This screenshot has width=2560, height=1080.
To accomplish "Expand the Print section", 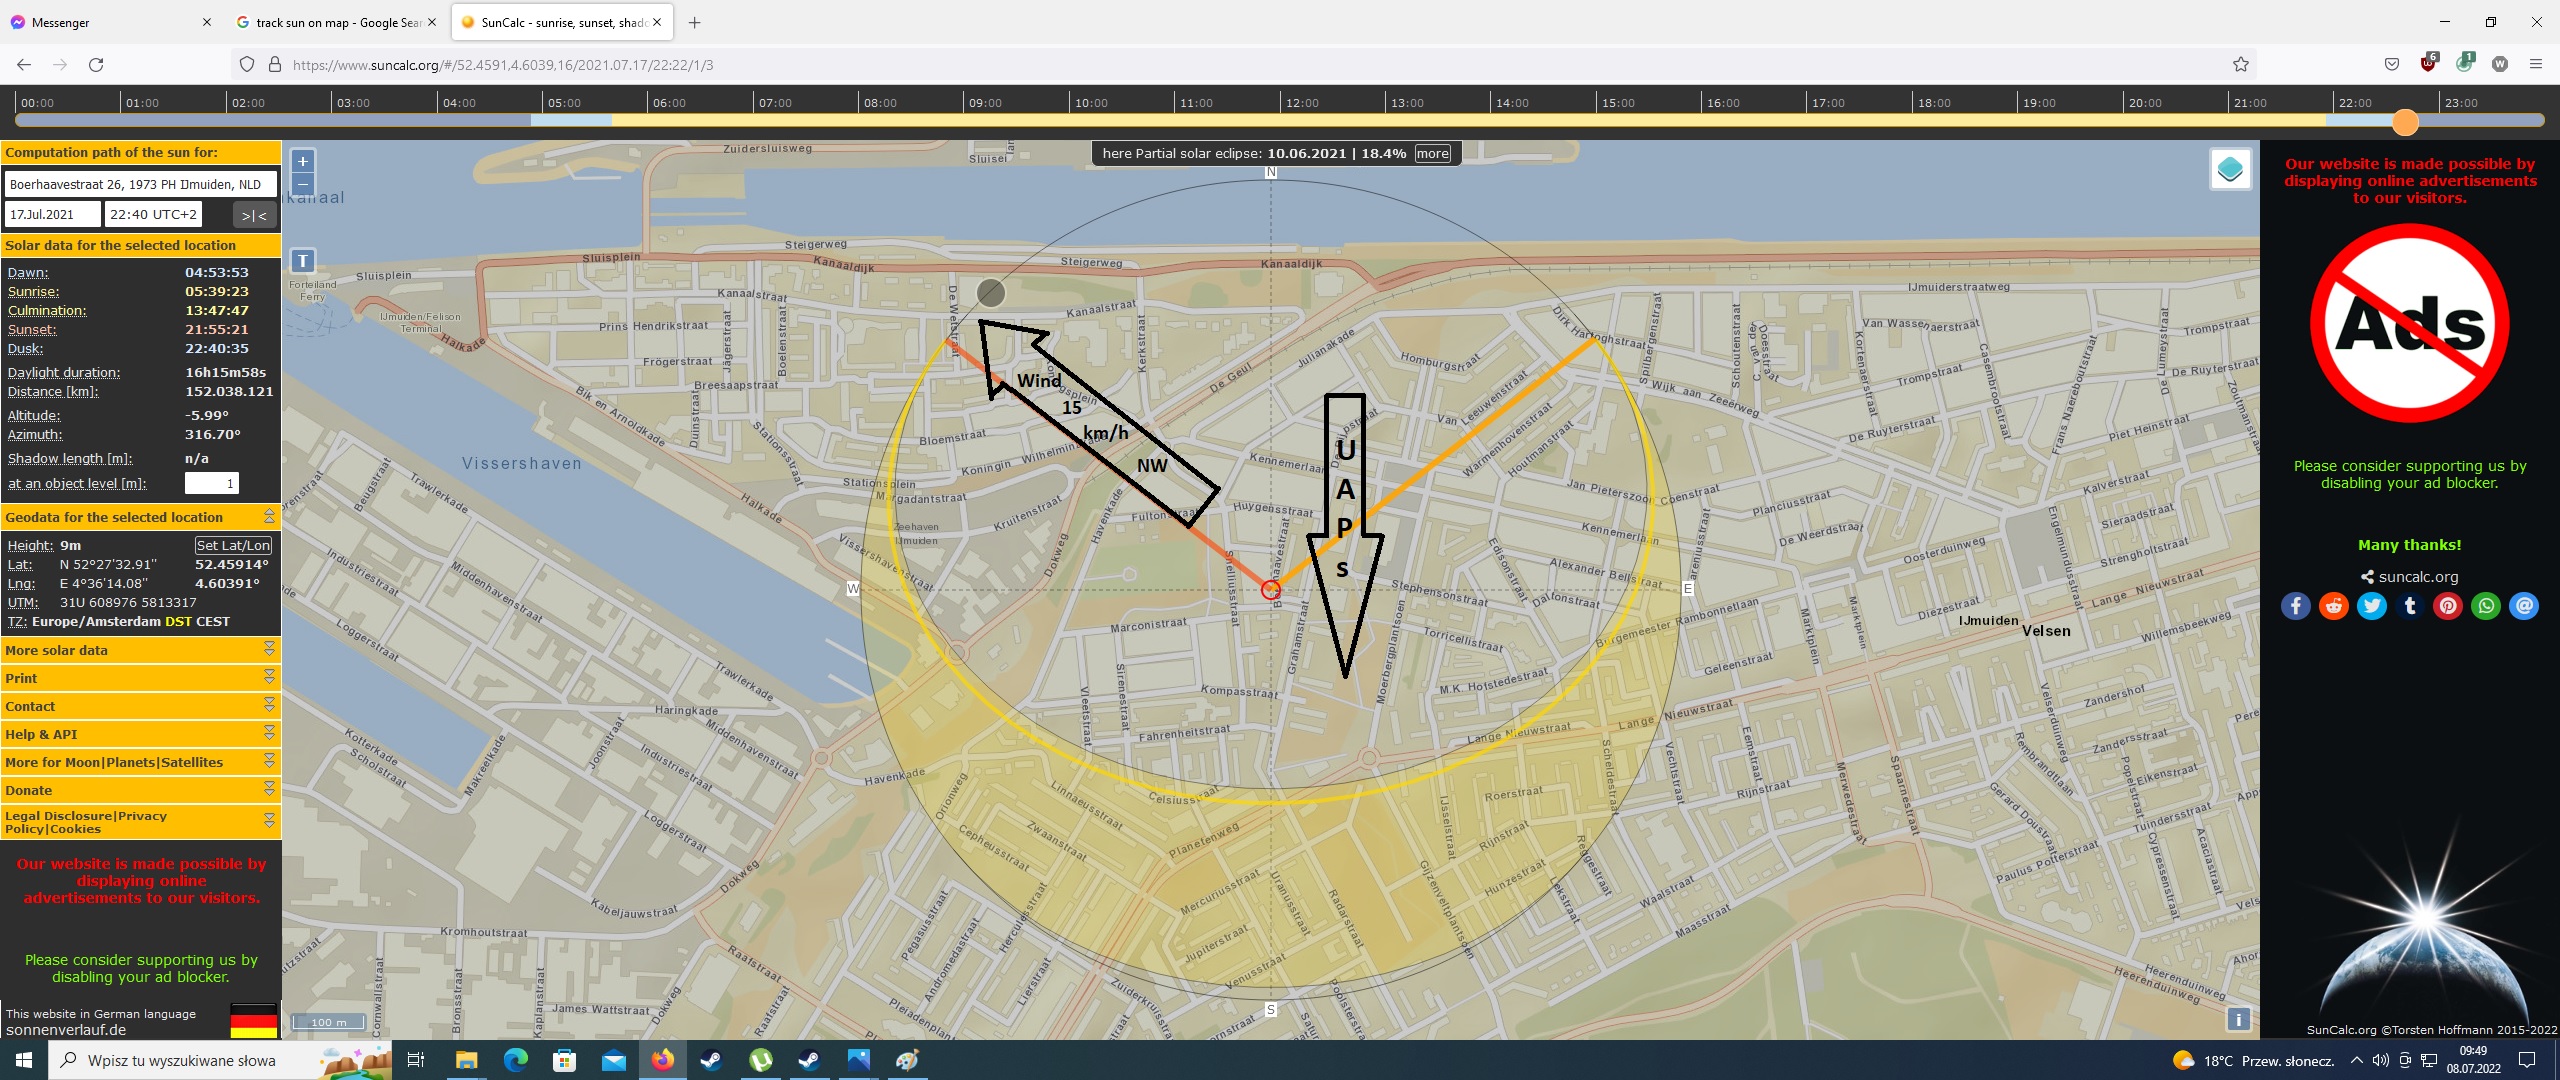I will pyautogui.click(x=140, y=678).
